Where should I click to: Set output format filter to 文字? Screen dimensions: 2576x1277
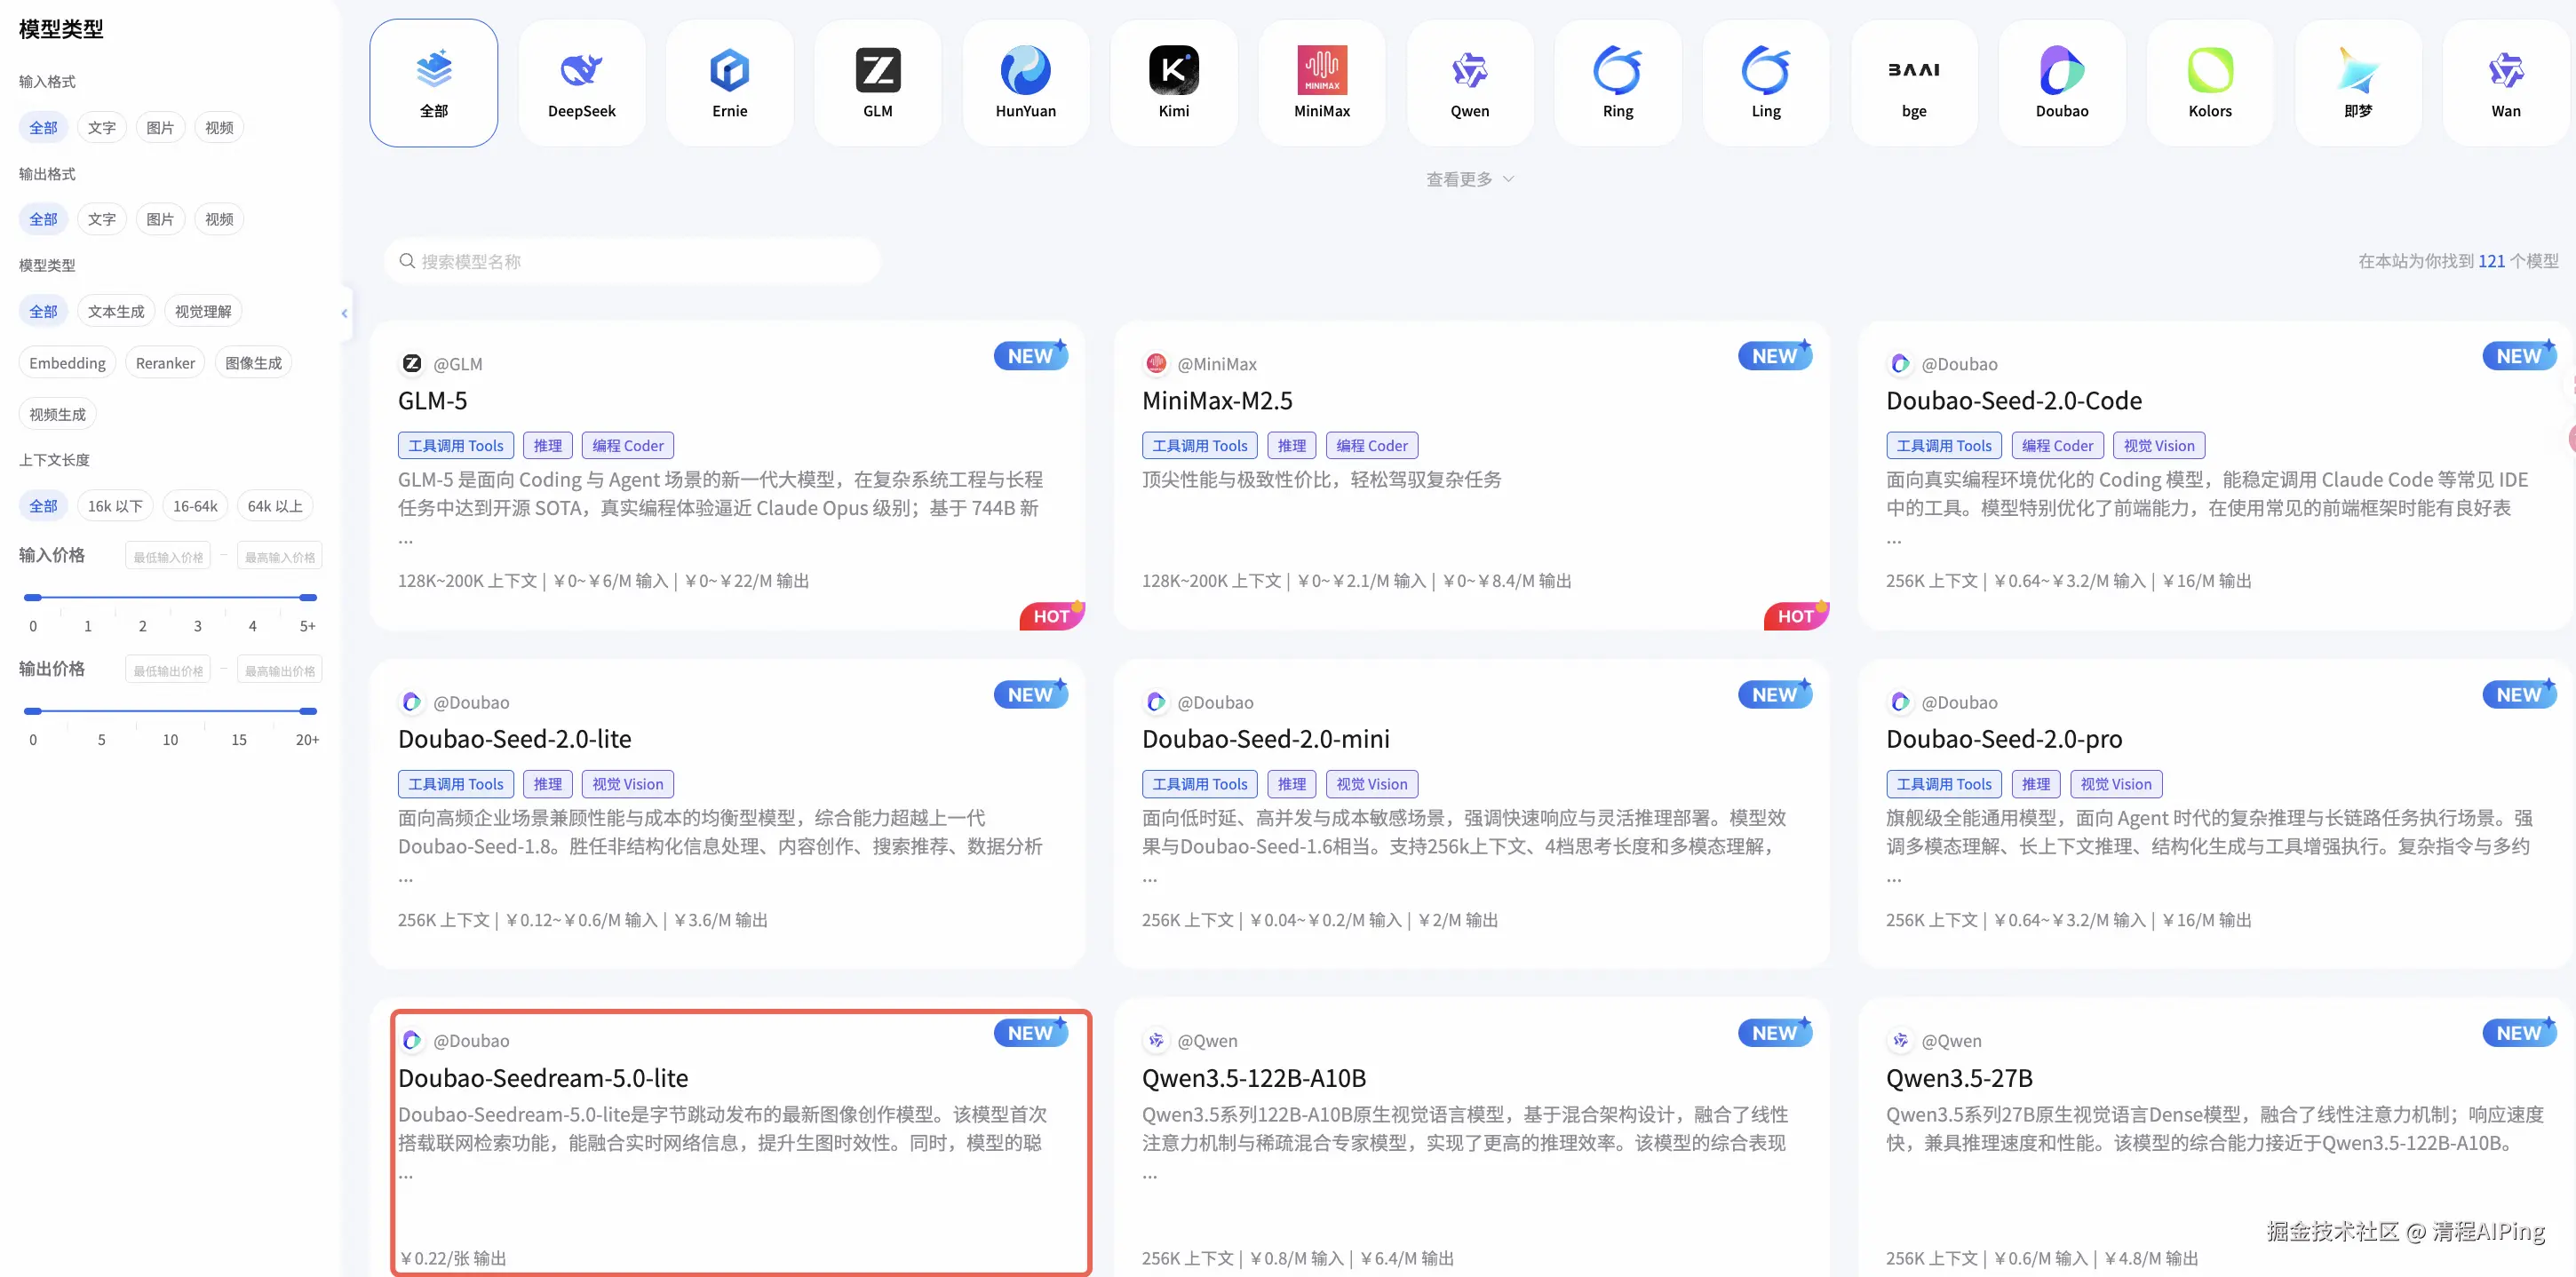click(101, 219)
